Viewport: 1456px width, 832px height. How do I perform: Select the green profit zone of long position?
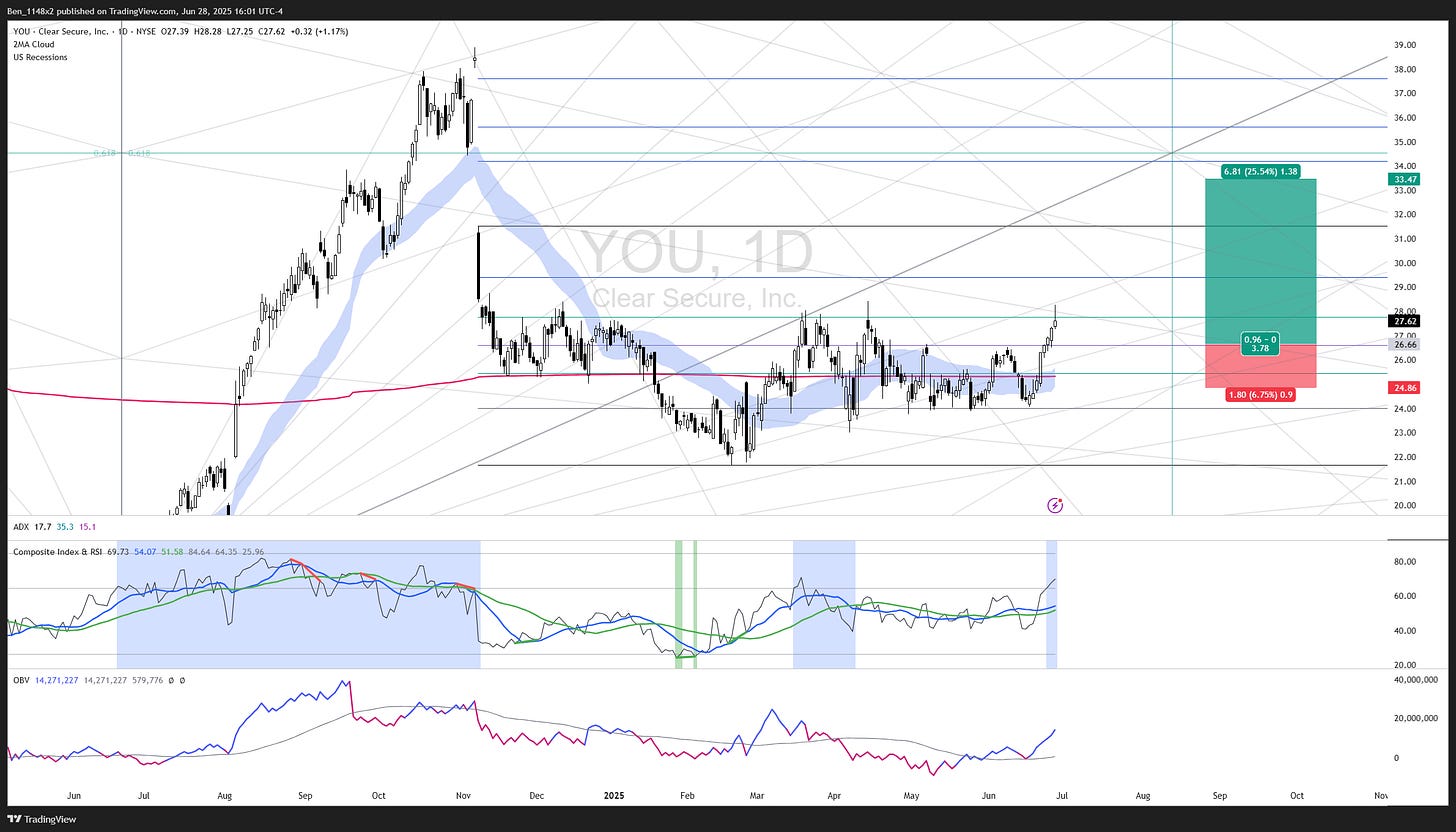coord(1260,261)
